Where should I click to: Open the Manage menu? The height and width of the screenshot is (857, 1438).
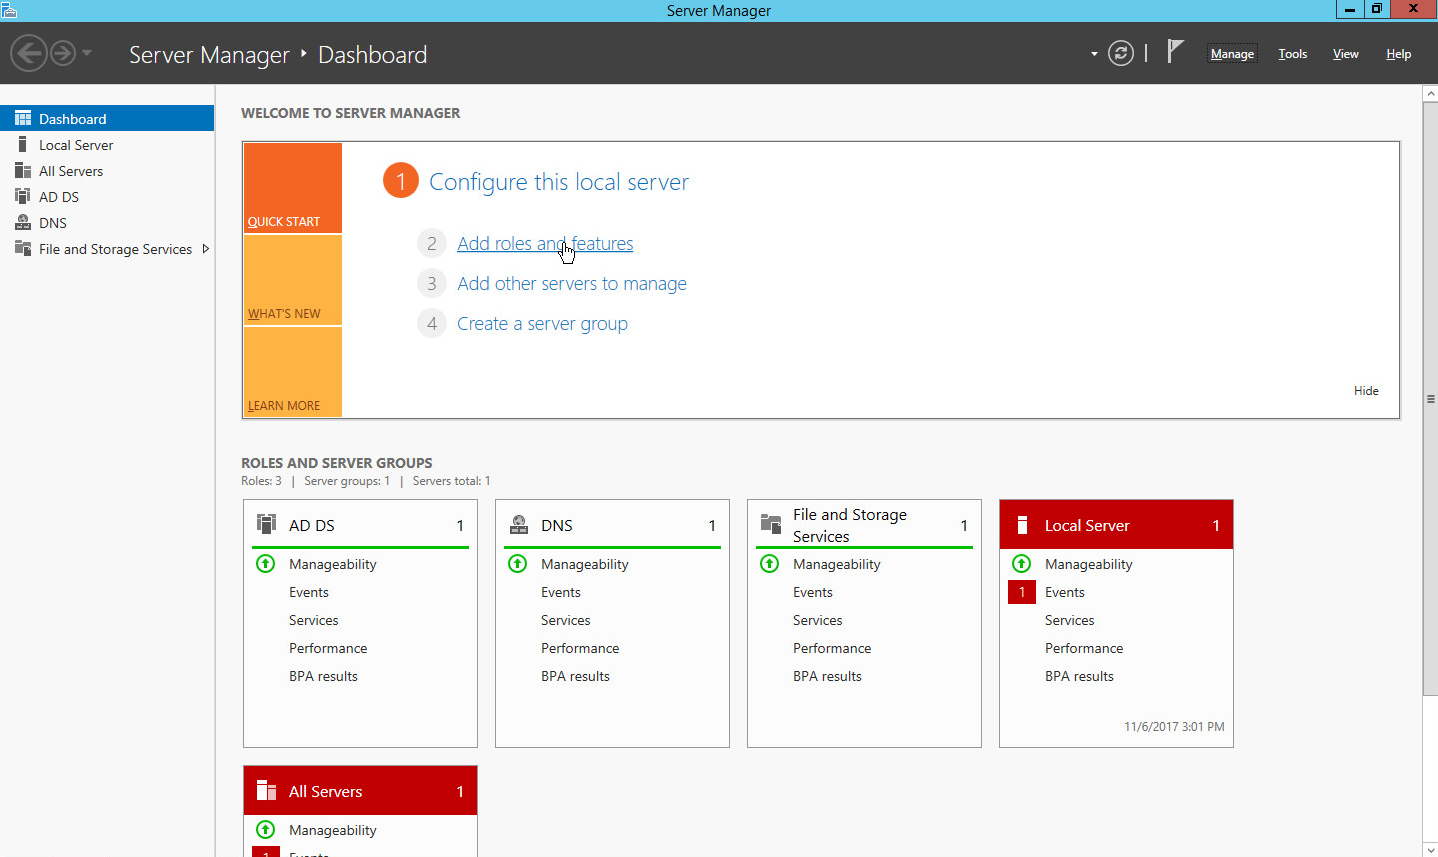(x=1231, y=54)
